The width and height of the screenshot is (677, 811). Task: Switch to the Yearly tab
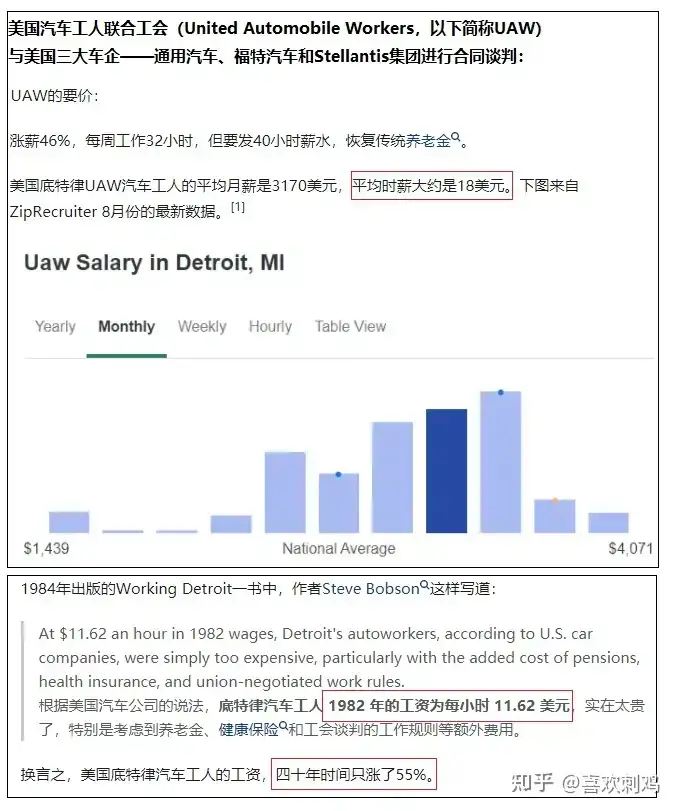[x=55, y=326]
